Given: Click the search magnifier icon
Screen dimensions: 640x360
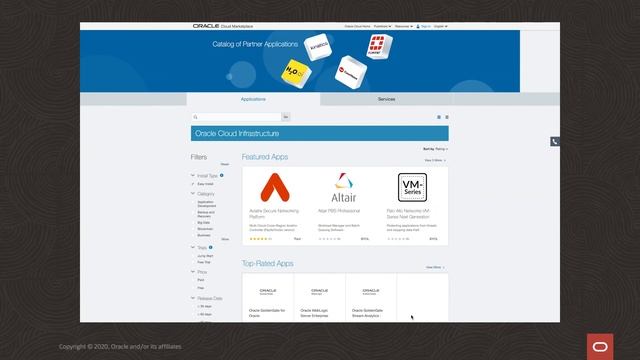Looking at the screenshot, I should [196, 117].
